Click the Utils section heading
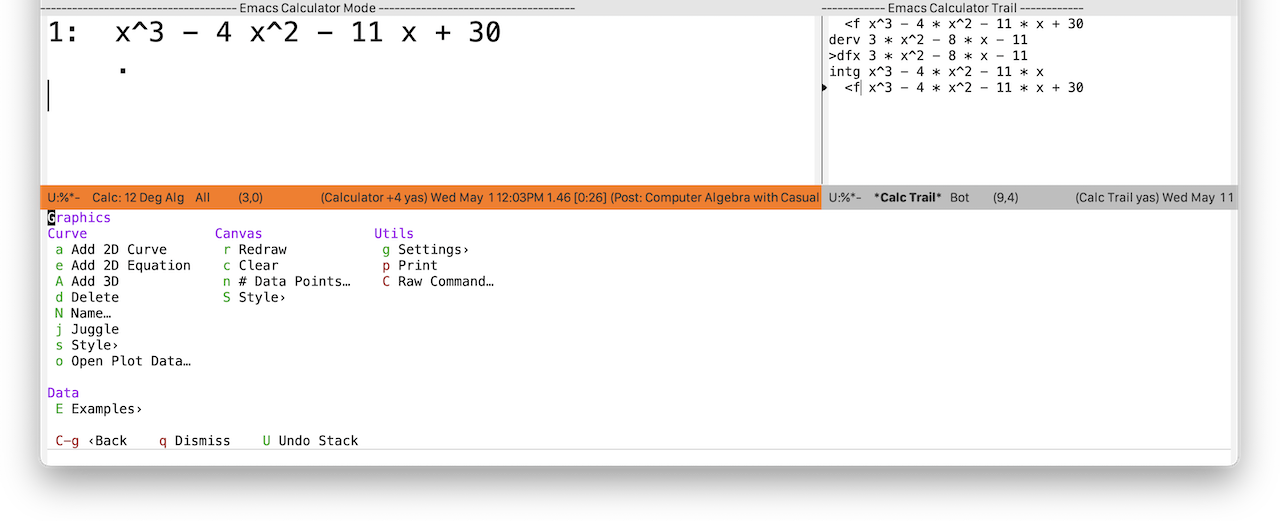1280x521 pixels. [394, 233]
